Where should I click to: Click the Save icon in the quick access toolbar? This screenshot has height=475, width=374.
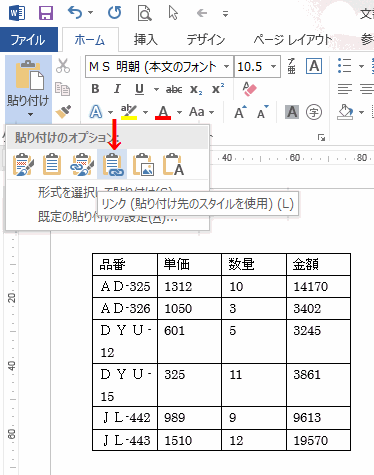click(x=46, y=13)
